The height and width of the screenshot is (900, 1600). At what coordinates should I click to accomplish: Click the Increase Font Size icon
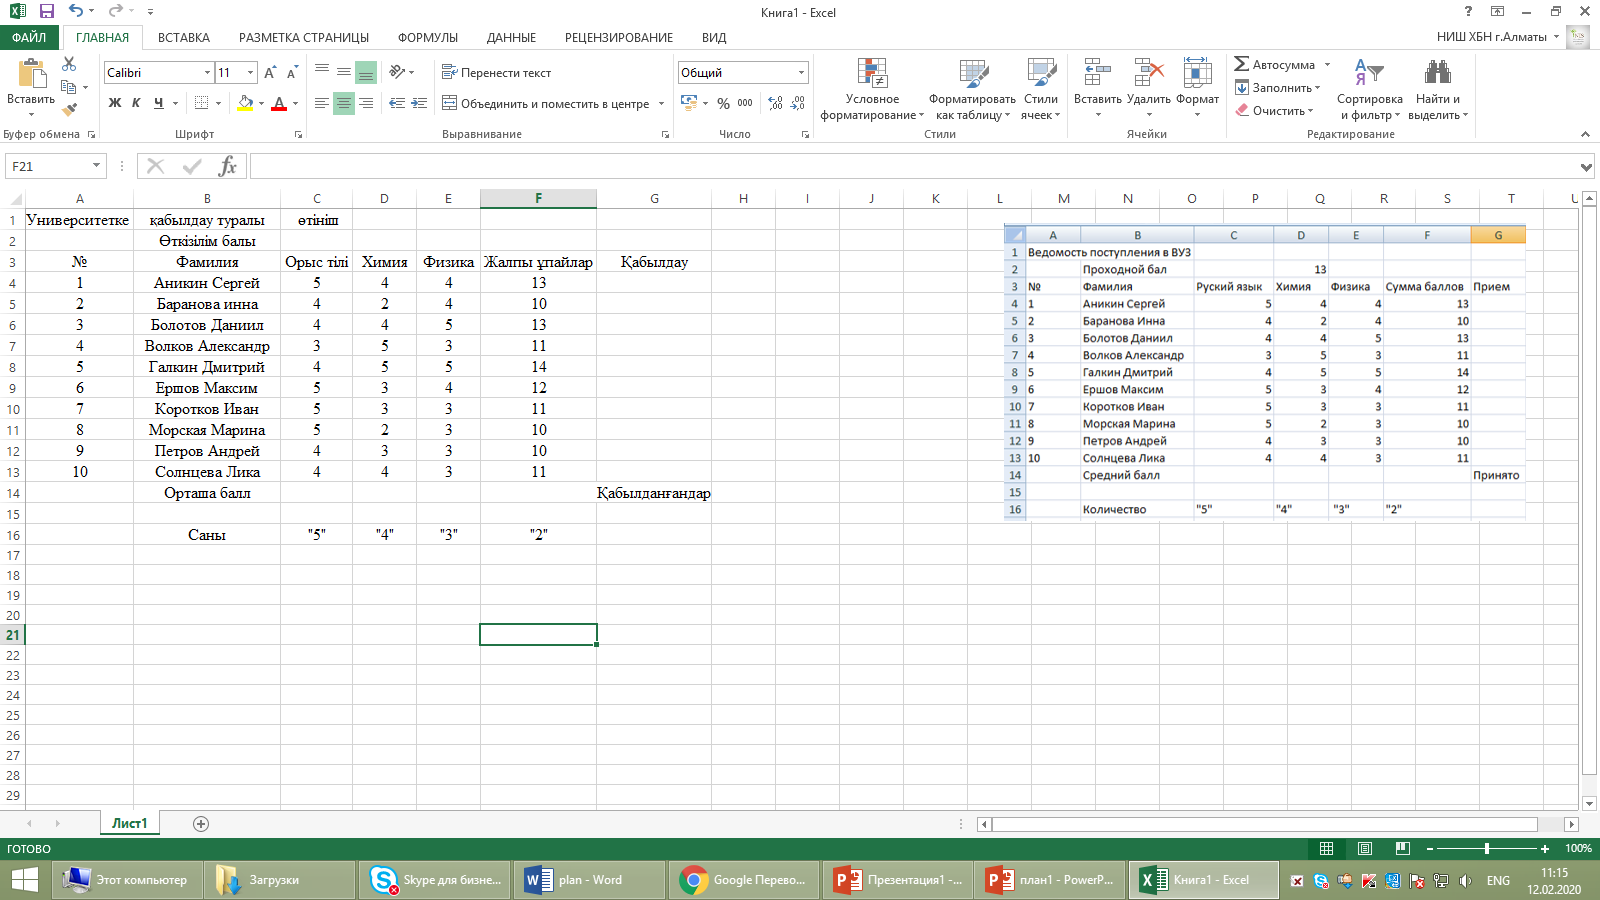tap(270, 73)
